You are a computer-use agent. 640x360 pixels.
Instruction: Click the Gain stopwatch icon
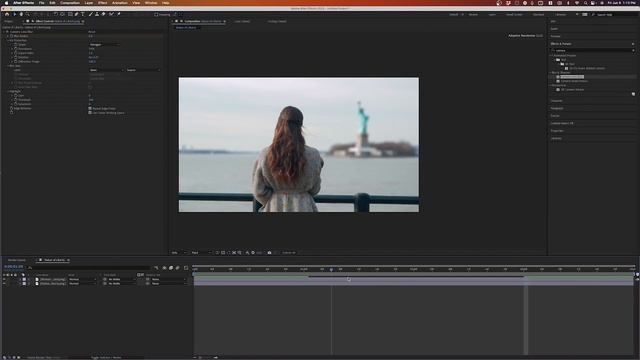point(16,96)
